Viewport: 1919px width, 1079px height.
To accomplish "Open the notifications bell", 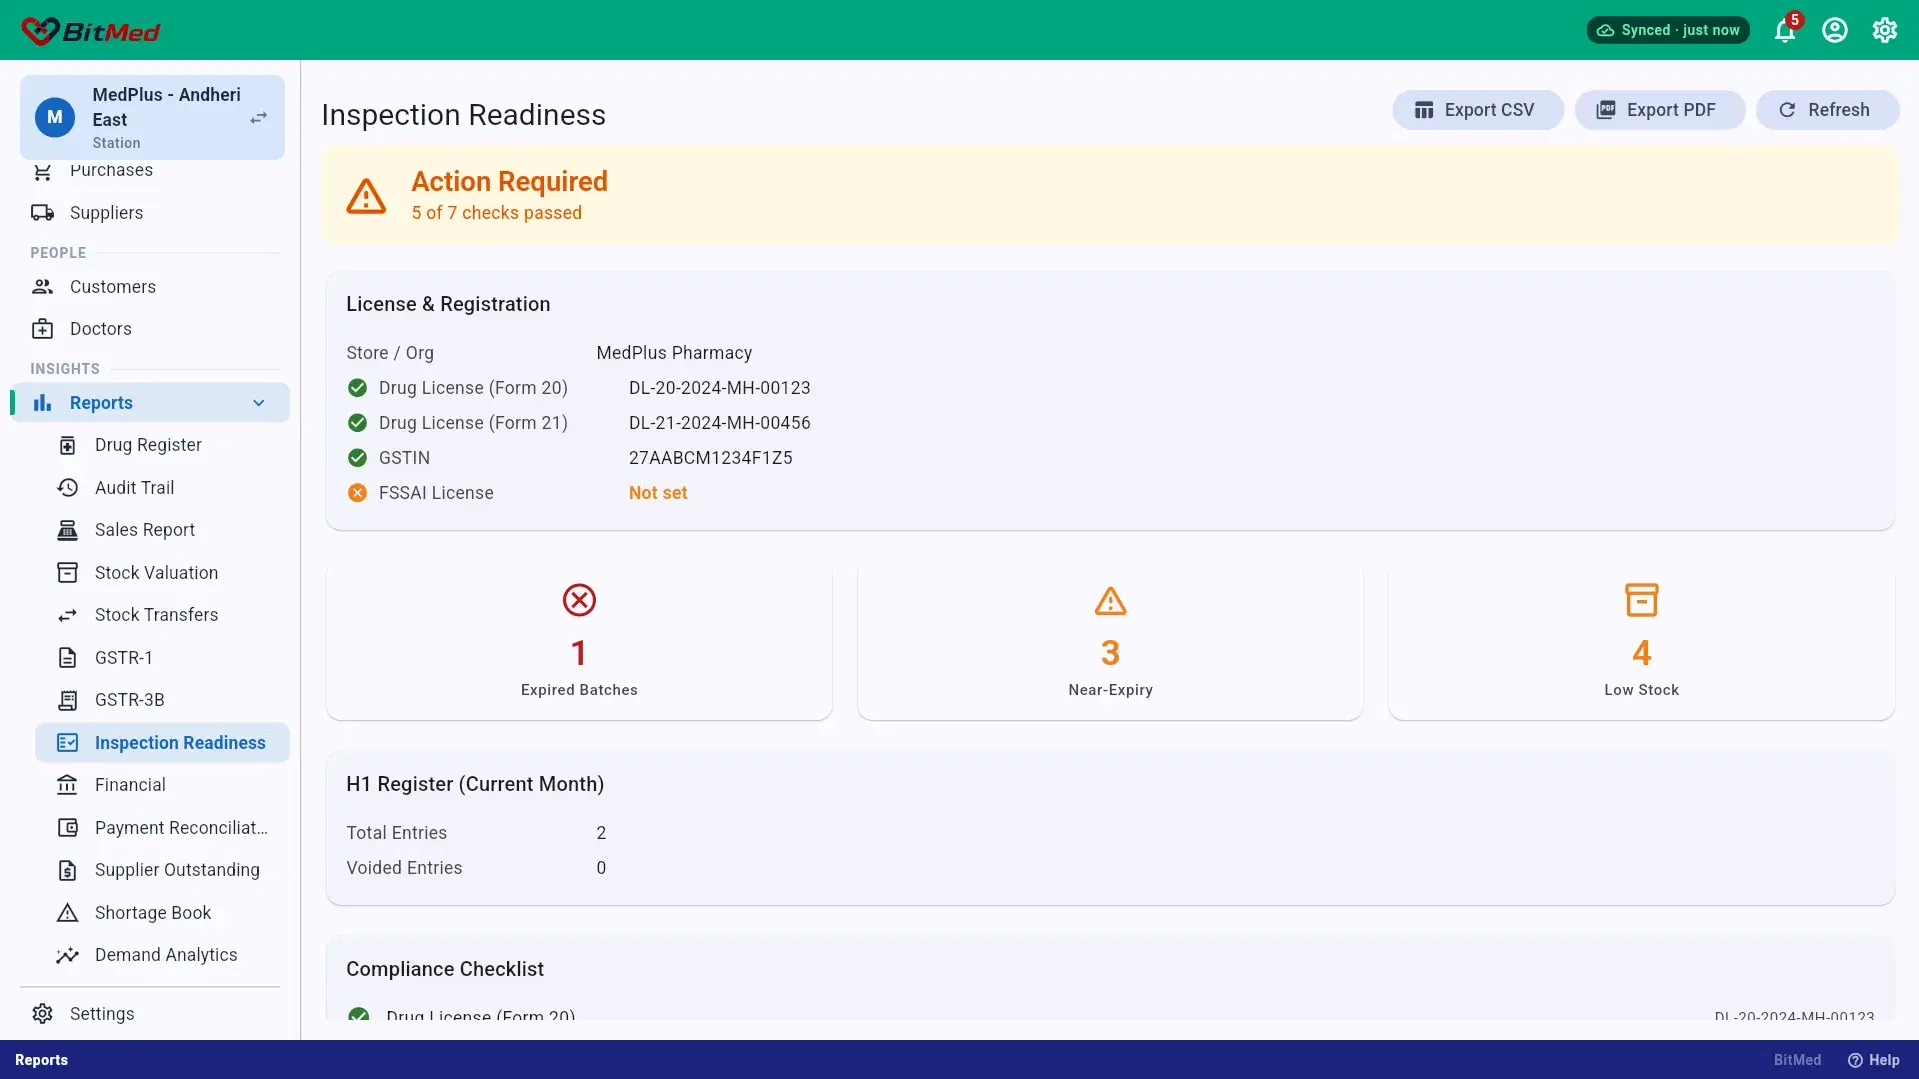I will [1785, 30].
